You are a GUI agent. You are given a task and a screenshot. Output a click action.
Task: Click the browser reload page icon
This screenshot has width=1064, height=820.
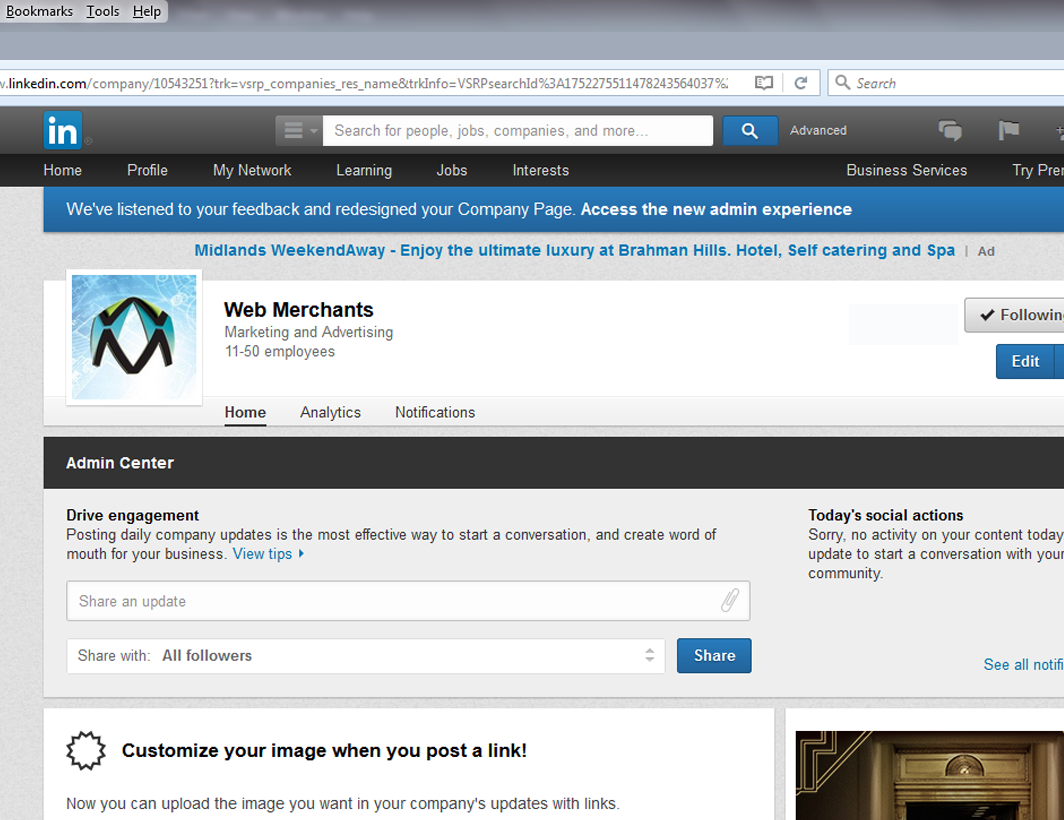point(800,83)
